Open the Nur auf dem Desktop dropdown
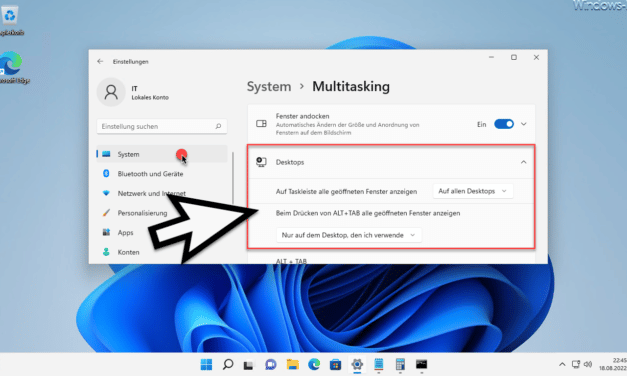The width and height of the screenshot is (627, 376). [349, 235]
